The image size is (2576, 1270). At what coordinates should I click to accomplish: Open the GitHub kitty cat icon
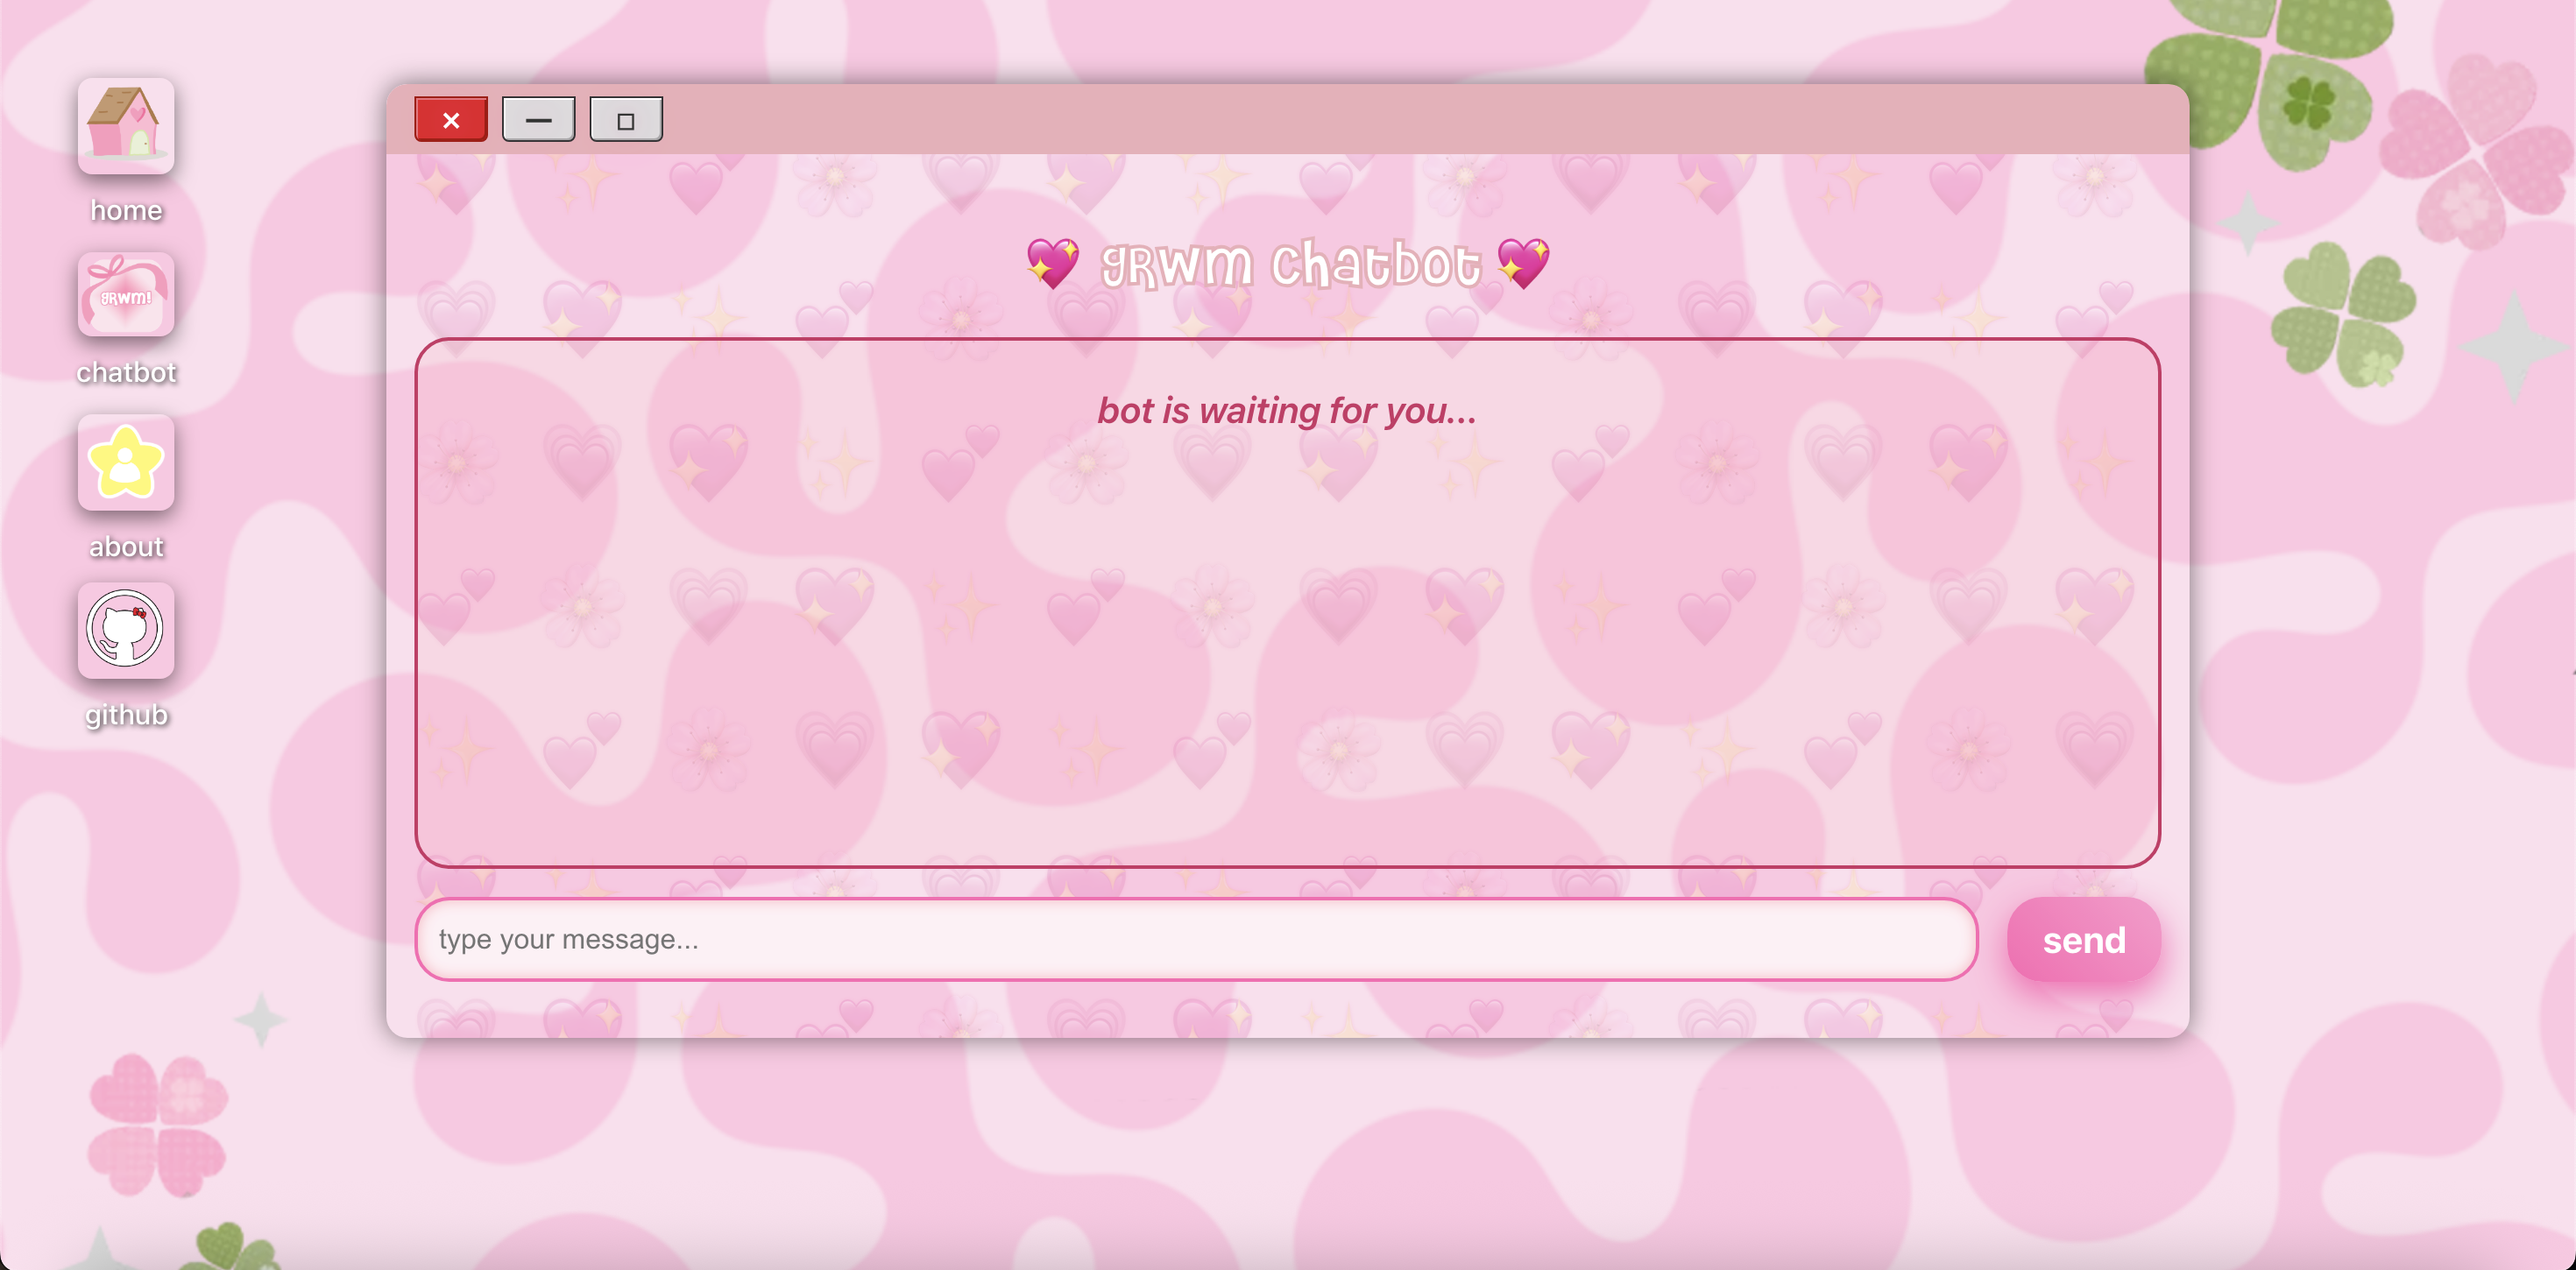[126, 630]
